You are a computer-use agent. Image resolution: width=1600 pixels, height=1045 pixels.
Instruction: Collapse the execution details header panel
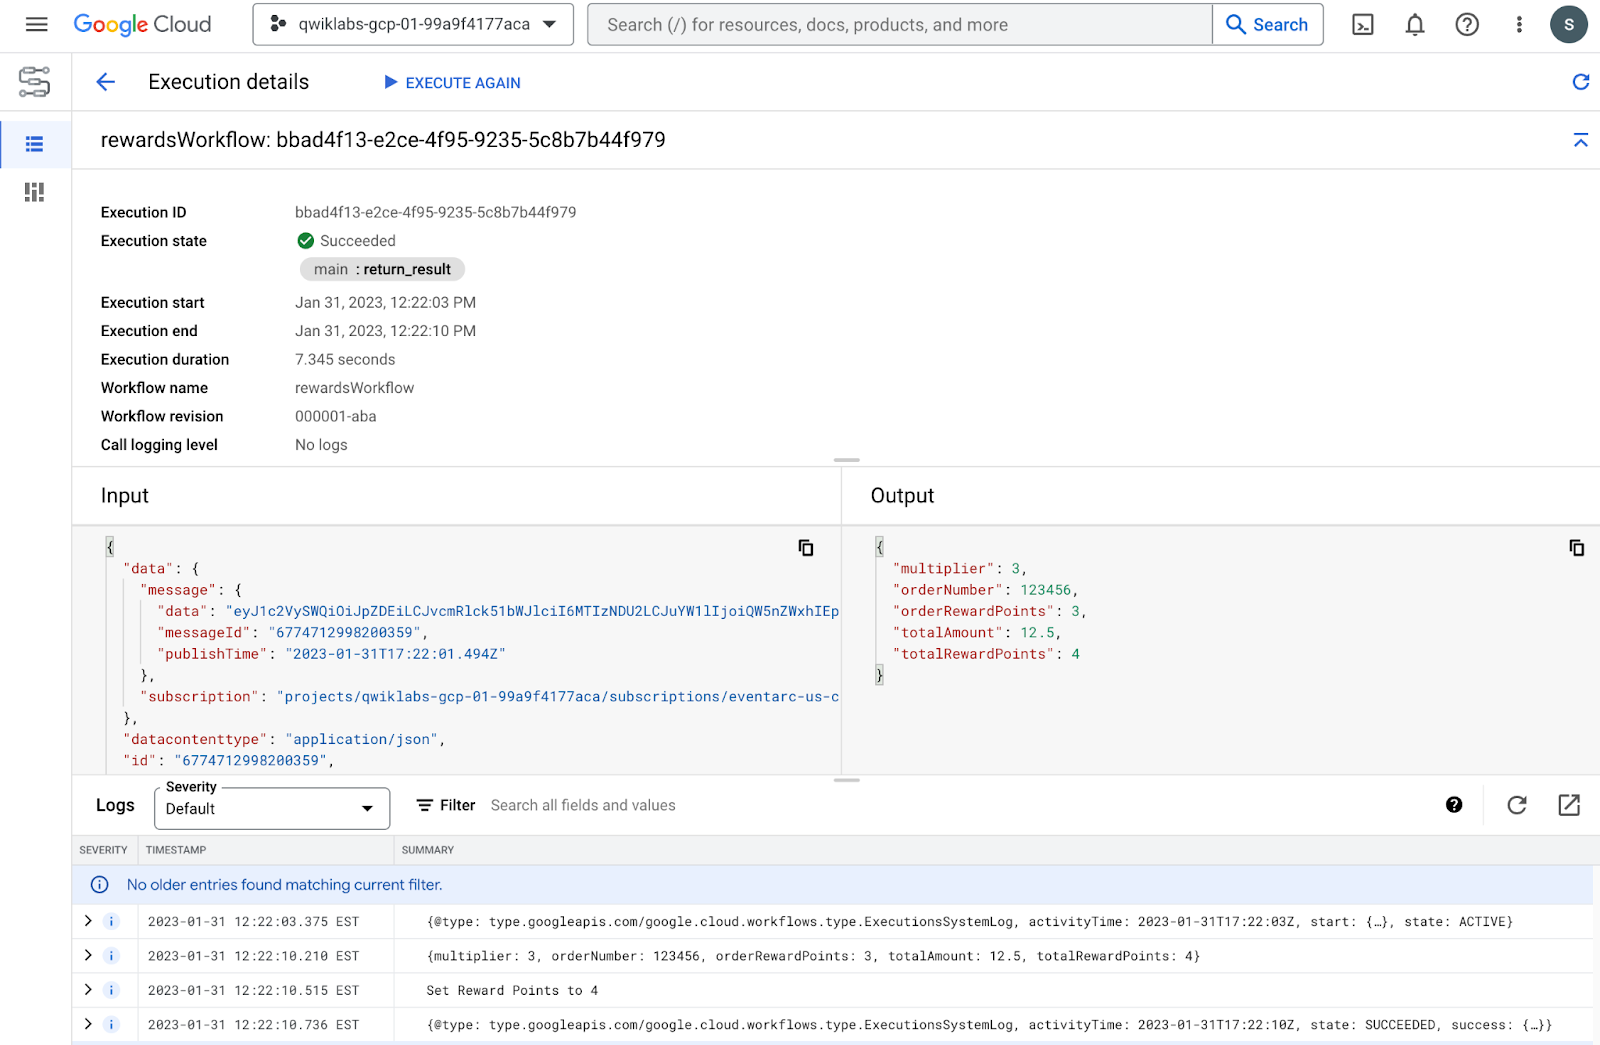[x=1580, y=140]
